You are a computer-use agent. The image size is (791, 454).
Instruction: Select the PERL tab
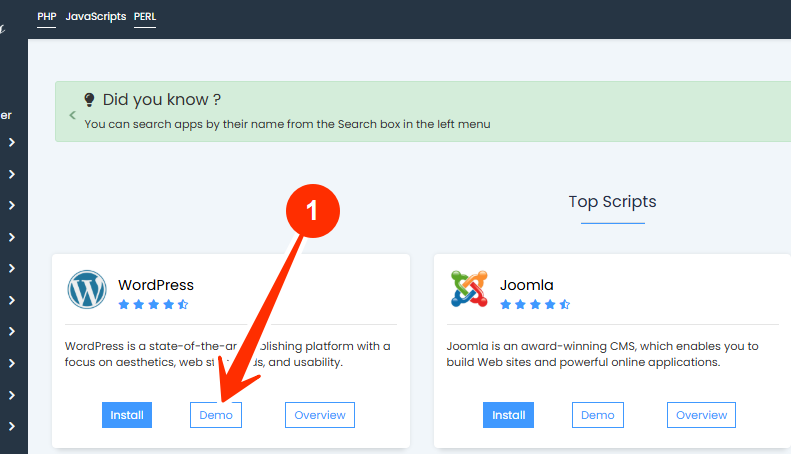tap(145, 17)
